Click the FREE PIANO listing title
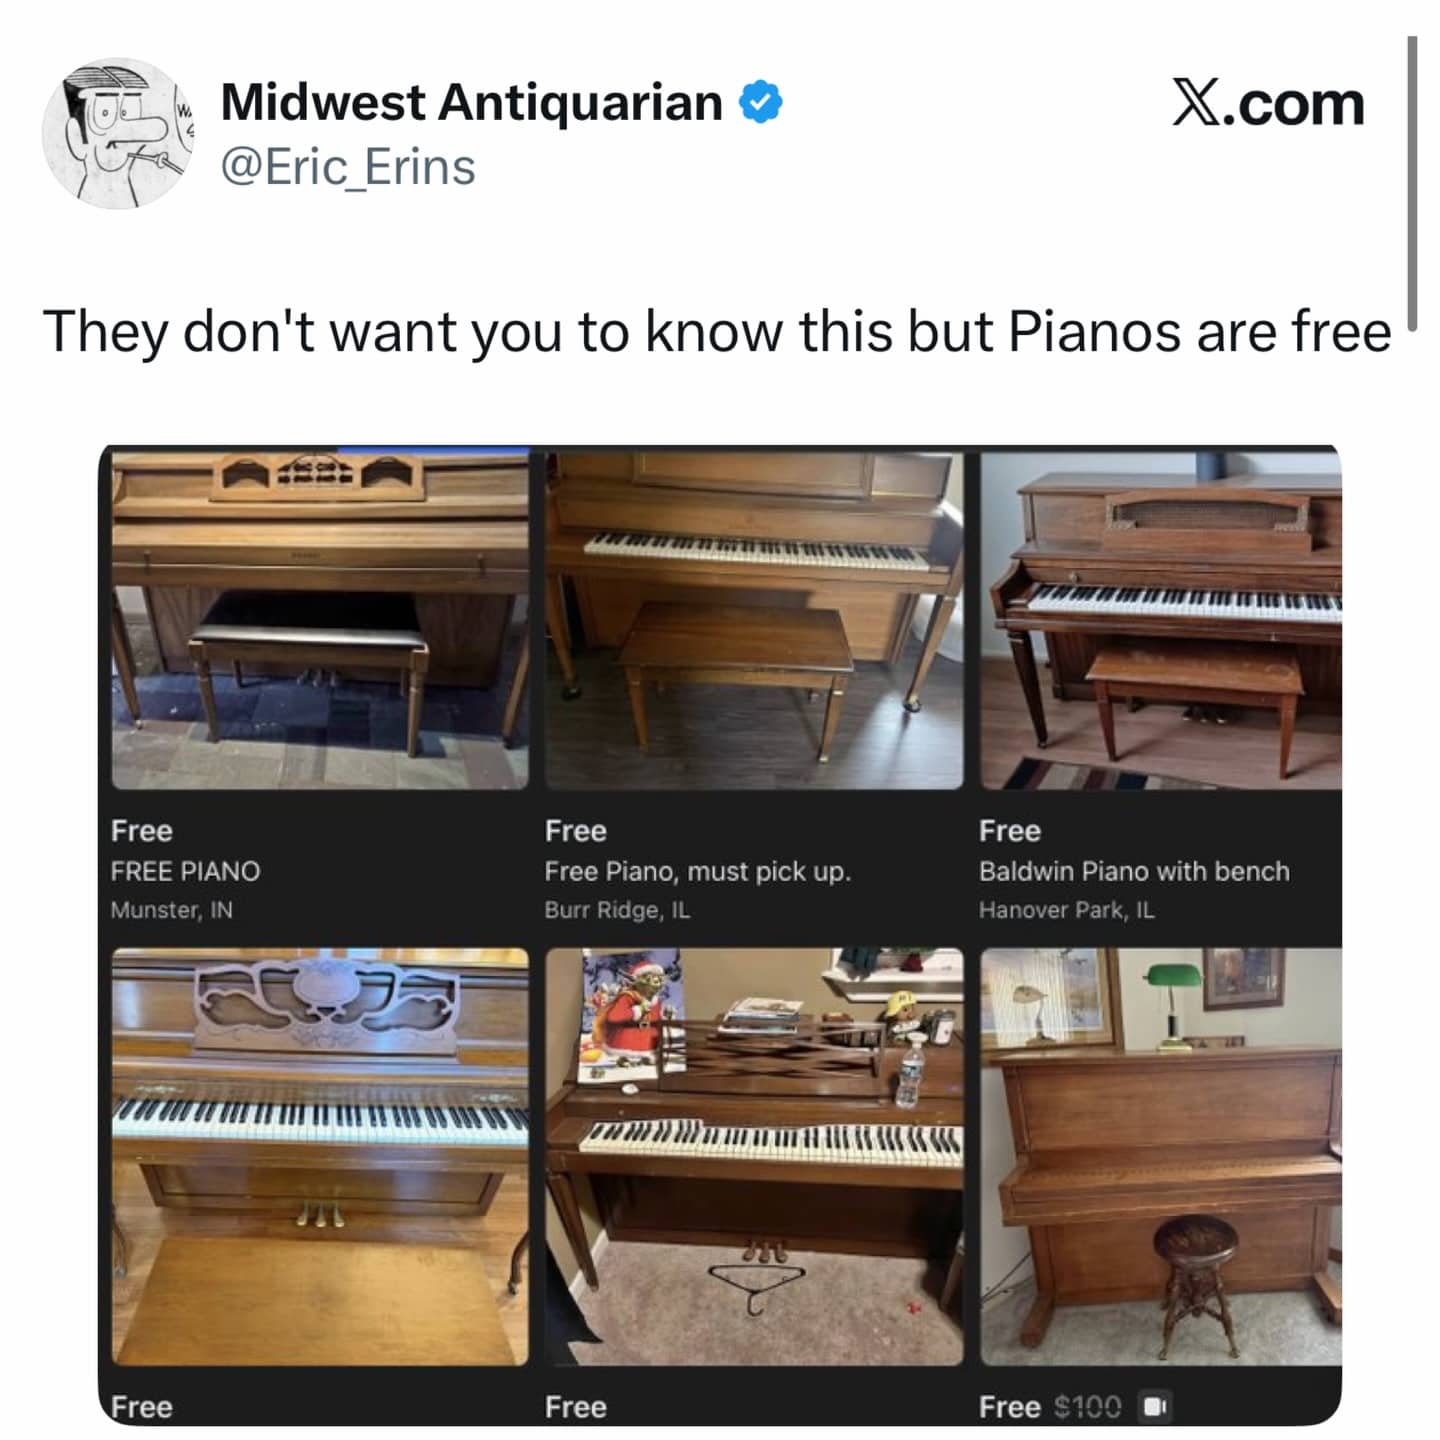1440x1440 pixels. coord(185,871)
